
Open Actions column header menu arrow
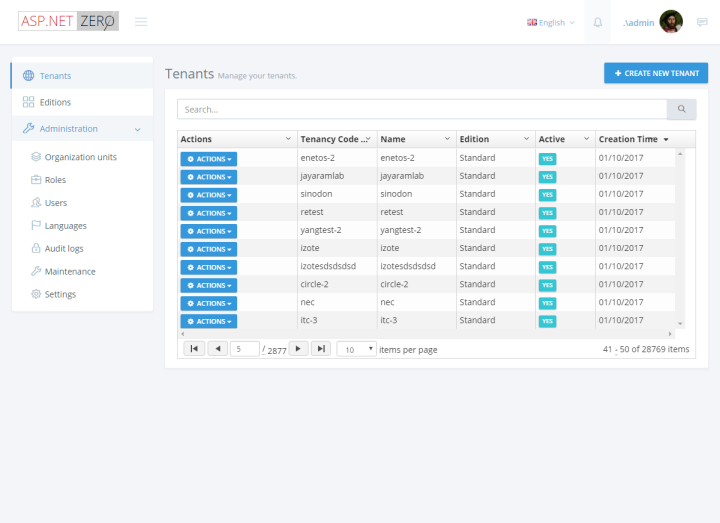(288, 139)
